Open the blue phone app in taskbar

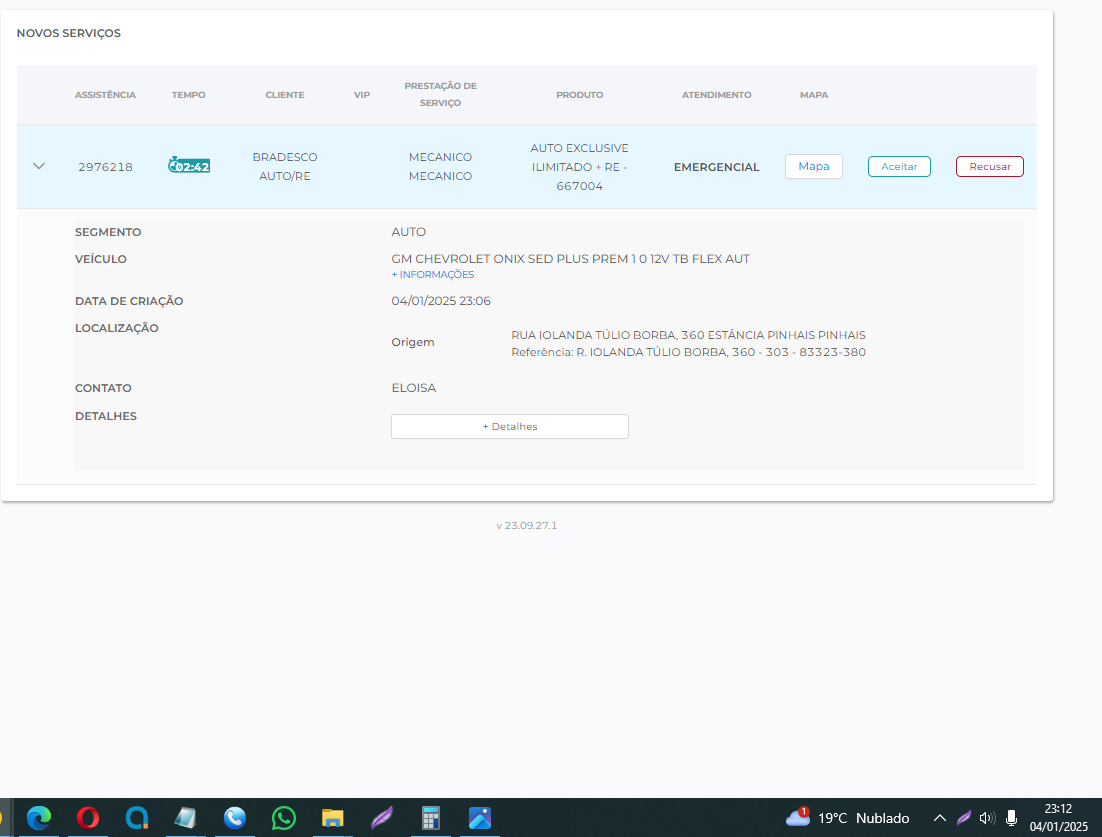pyautogui.click(x=235, y=818)
